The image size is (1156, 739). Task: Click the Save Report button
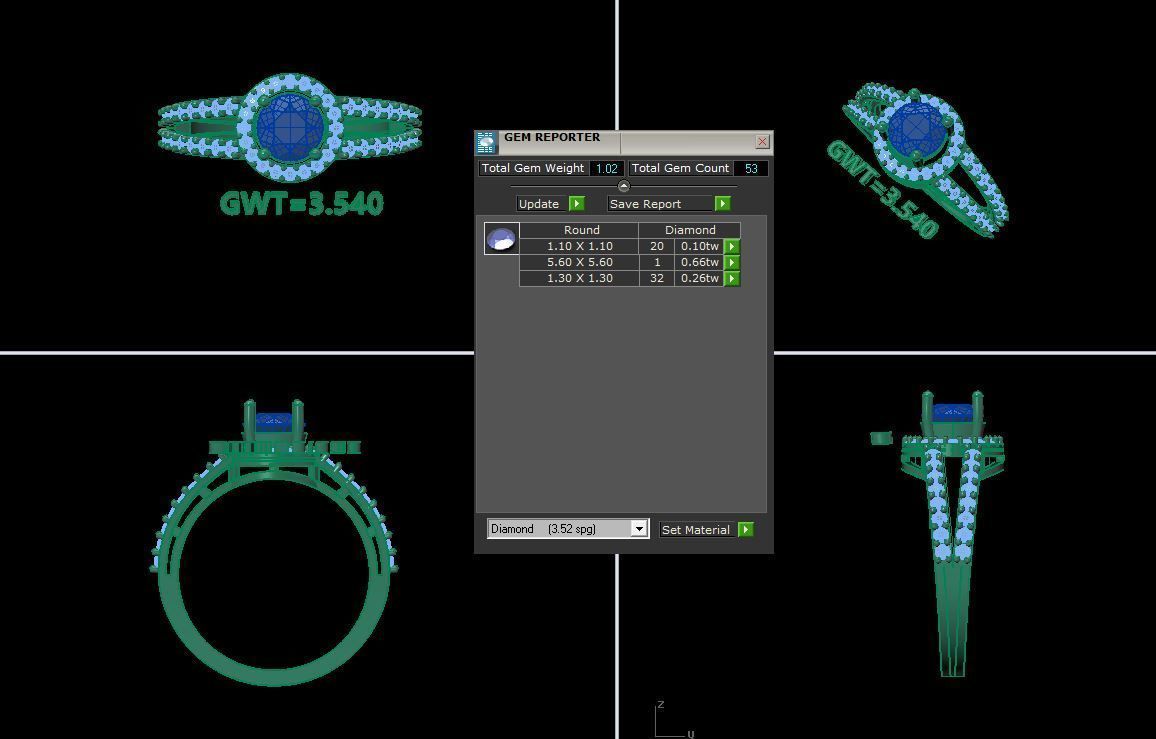click(x=661, y=204)
